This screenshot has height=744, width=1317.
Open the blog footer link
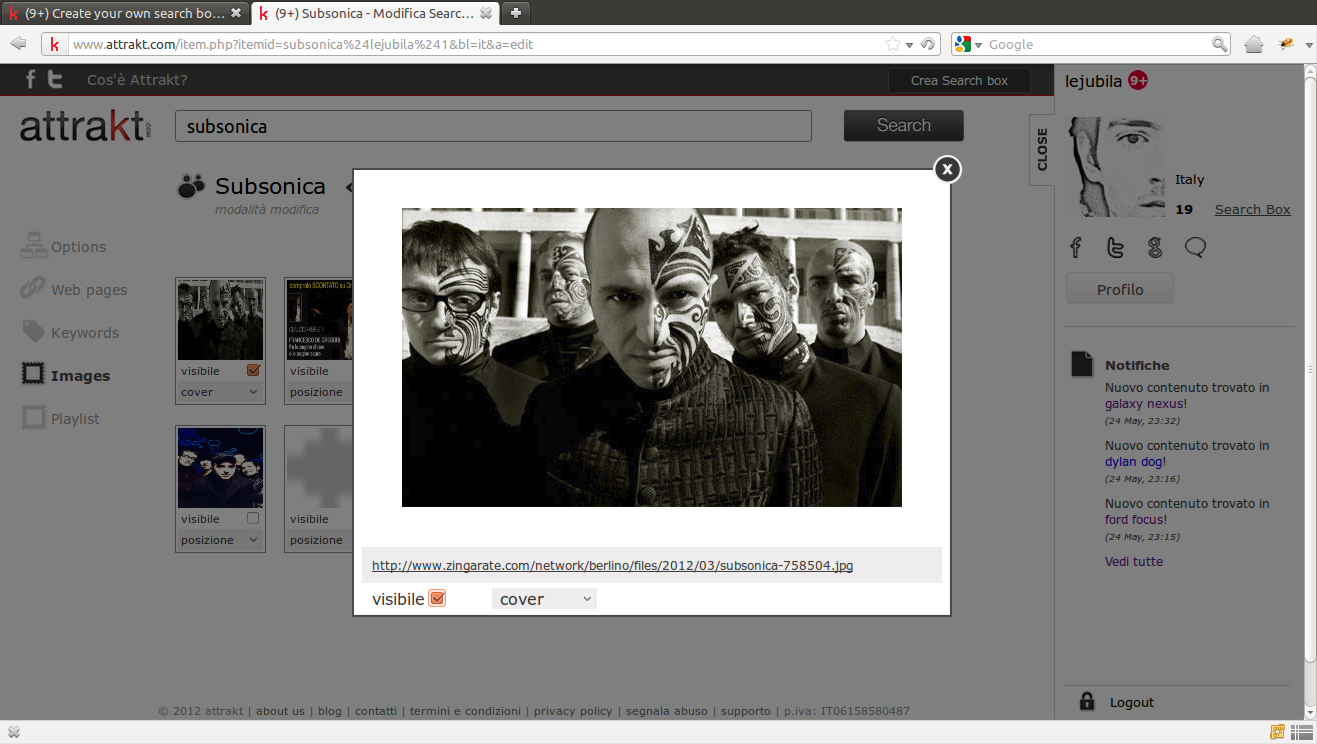click(330, 711)
